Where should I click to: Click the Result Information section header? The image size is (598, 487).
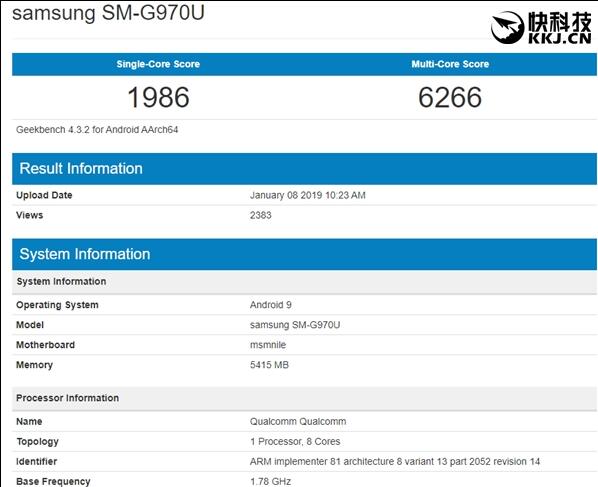(304, 169)
